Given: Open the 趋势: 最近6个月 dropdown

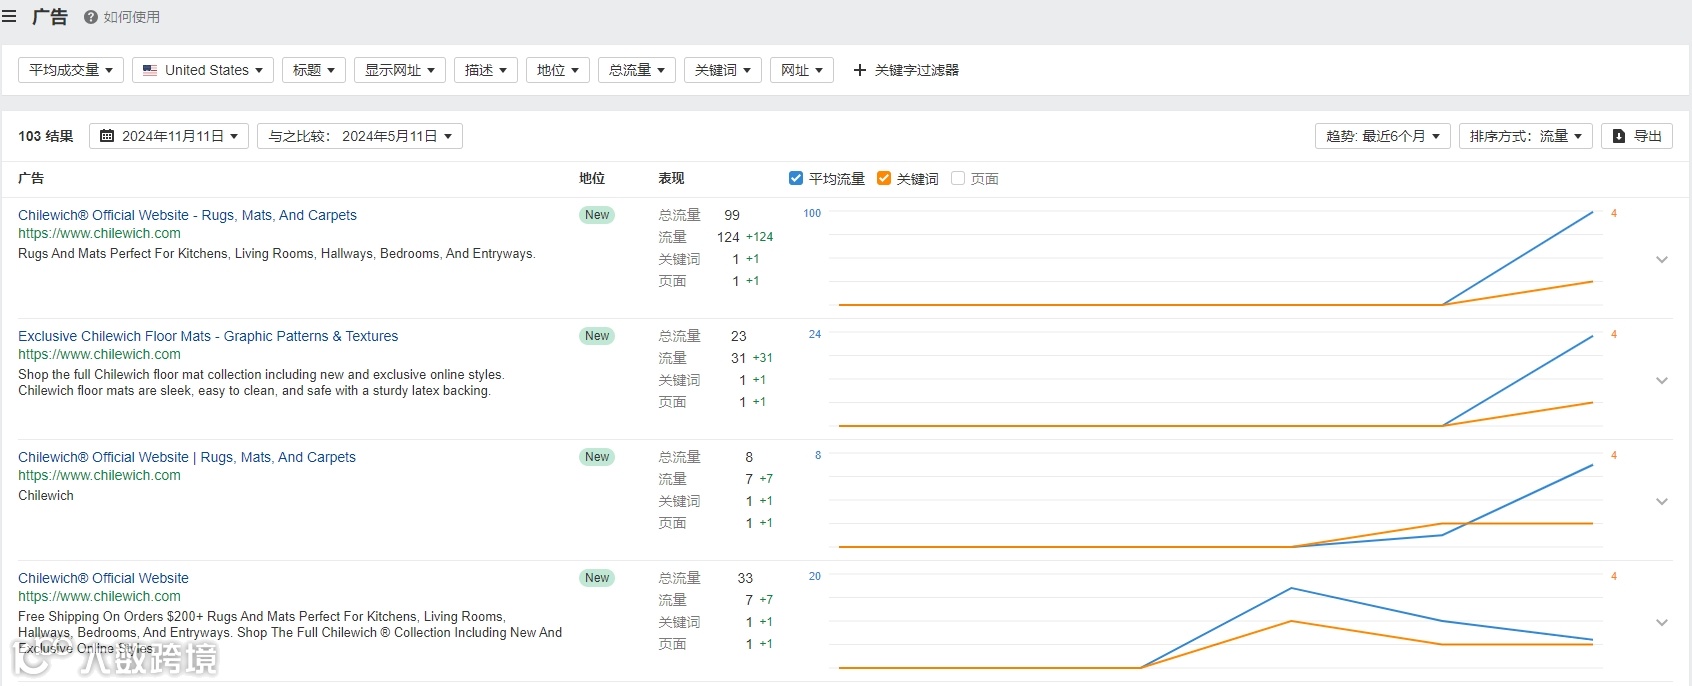Looking at the screenshot, I should (1383, 136).
